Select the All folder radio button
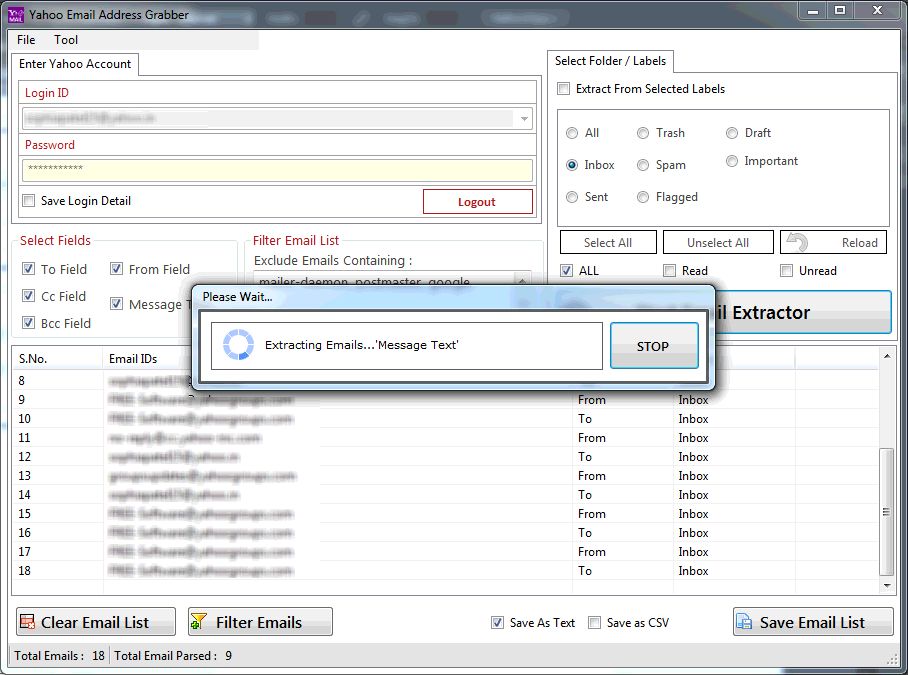908x675 pixels. coord(572,133)
